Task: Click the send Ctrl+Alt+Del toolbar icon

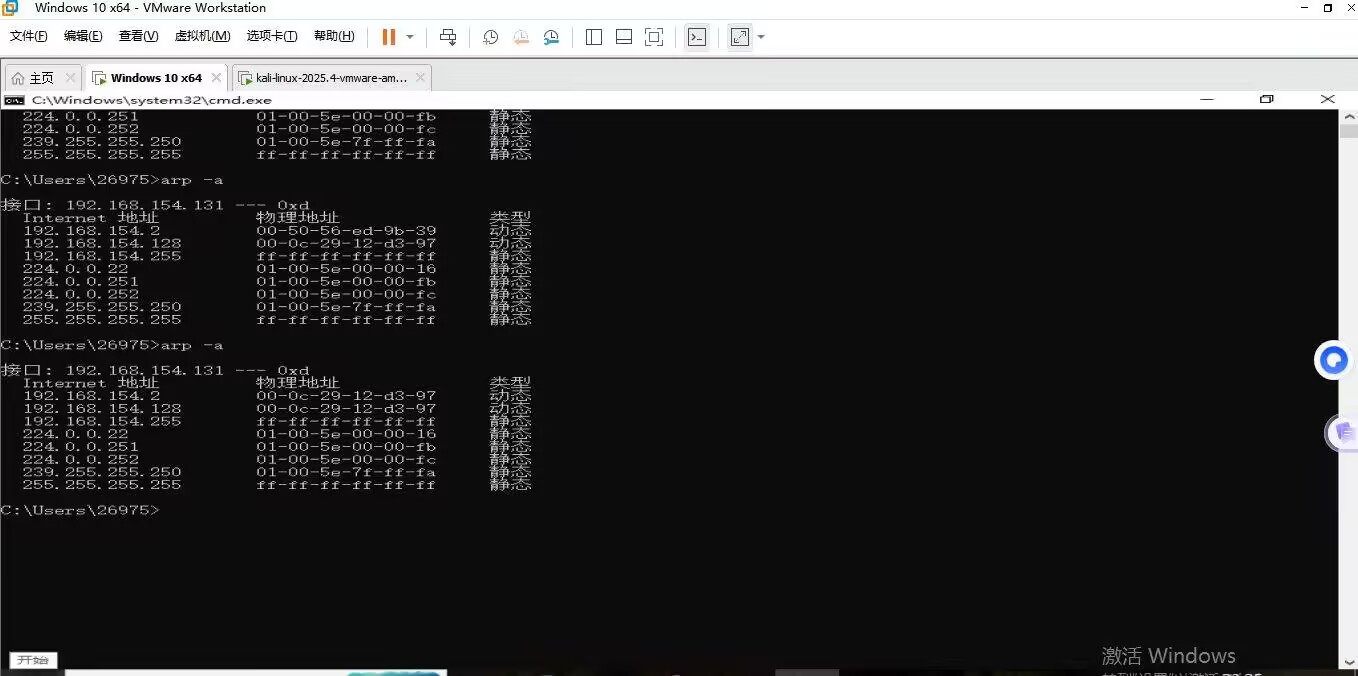Action: [448, 37]
